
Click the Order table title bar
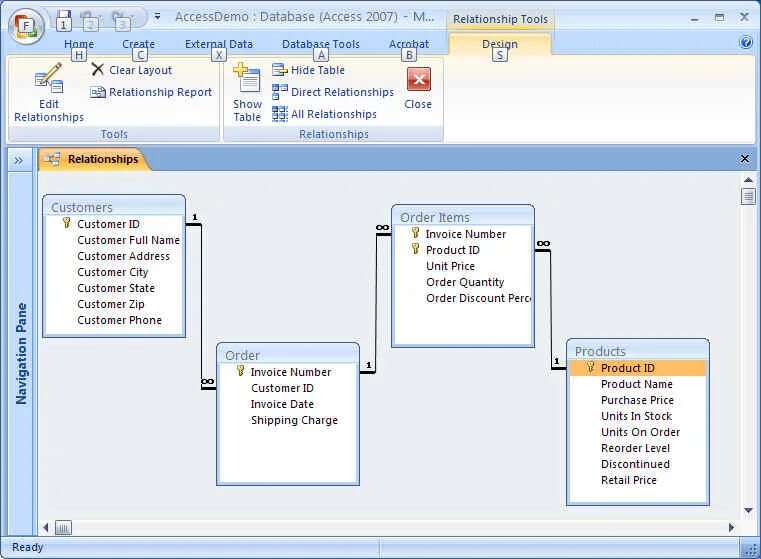click(x=288, y=355)
